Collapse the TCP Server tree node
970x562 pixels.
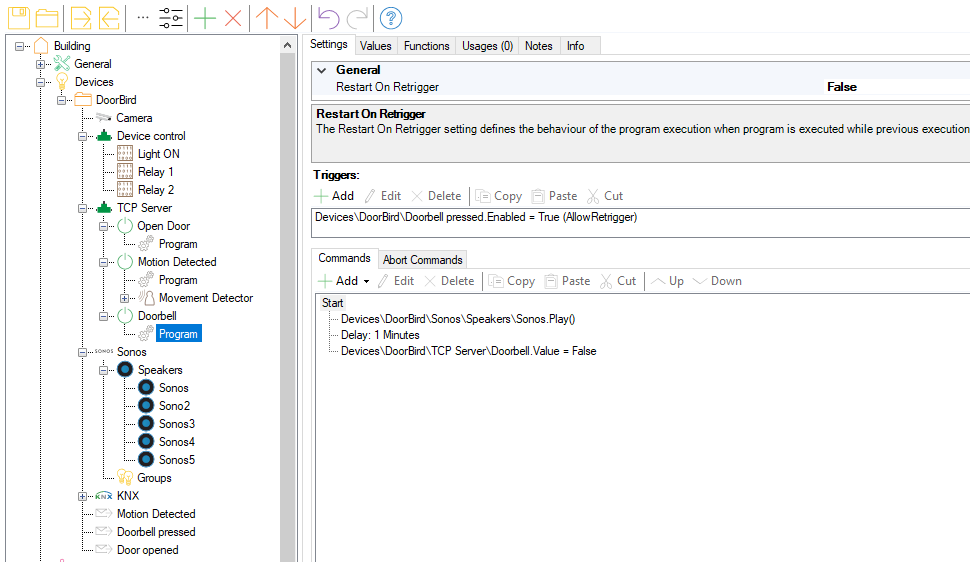(x=83, y=208)
